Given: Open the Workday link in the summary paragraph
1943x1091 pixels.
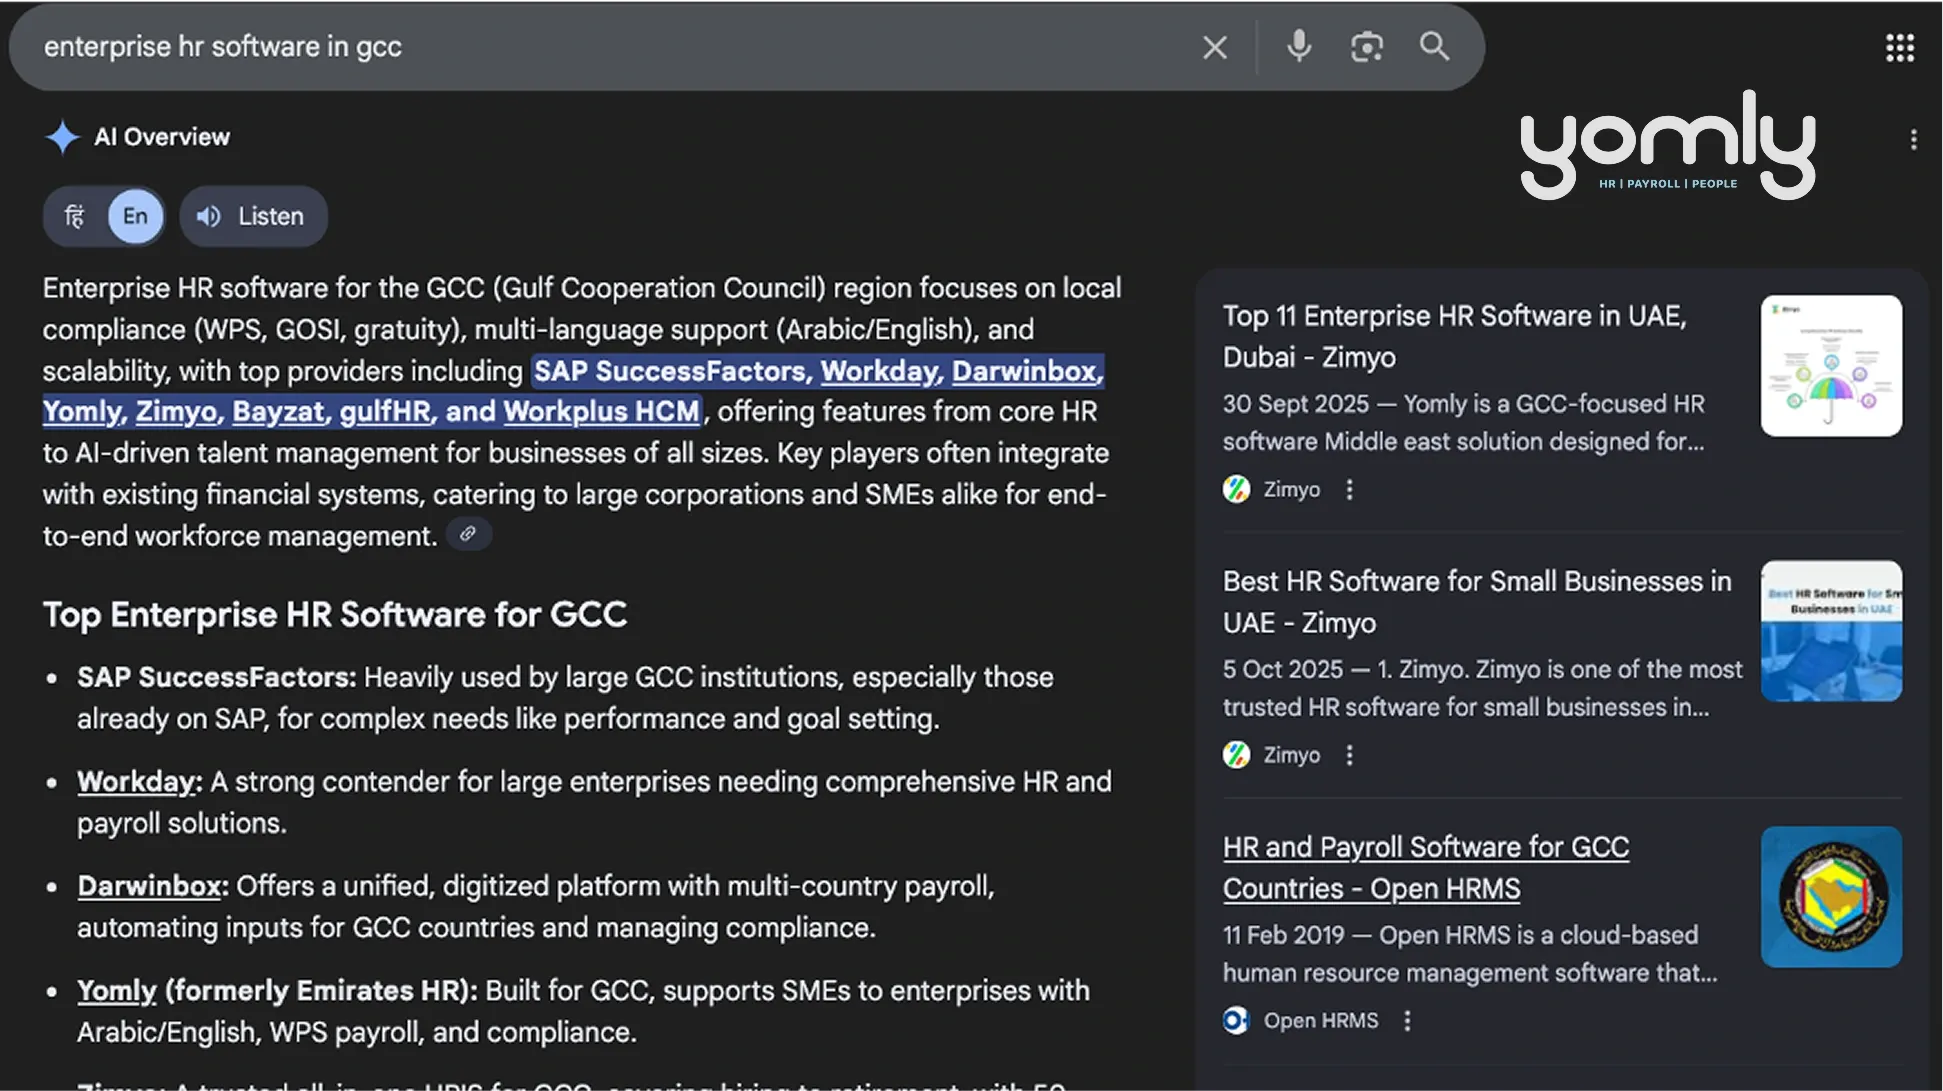Looking at the screenshot, I should click(880, 371).
